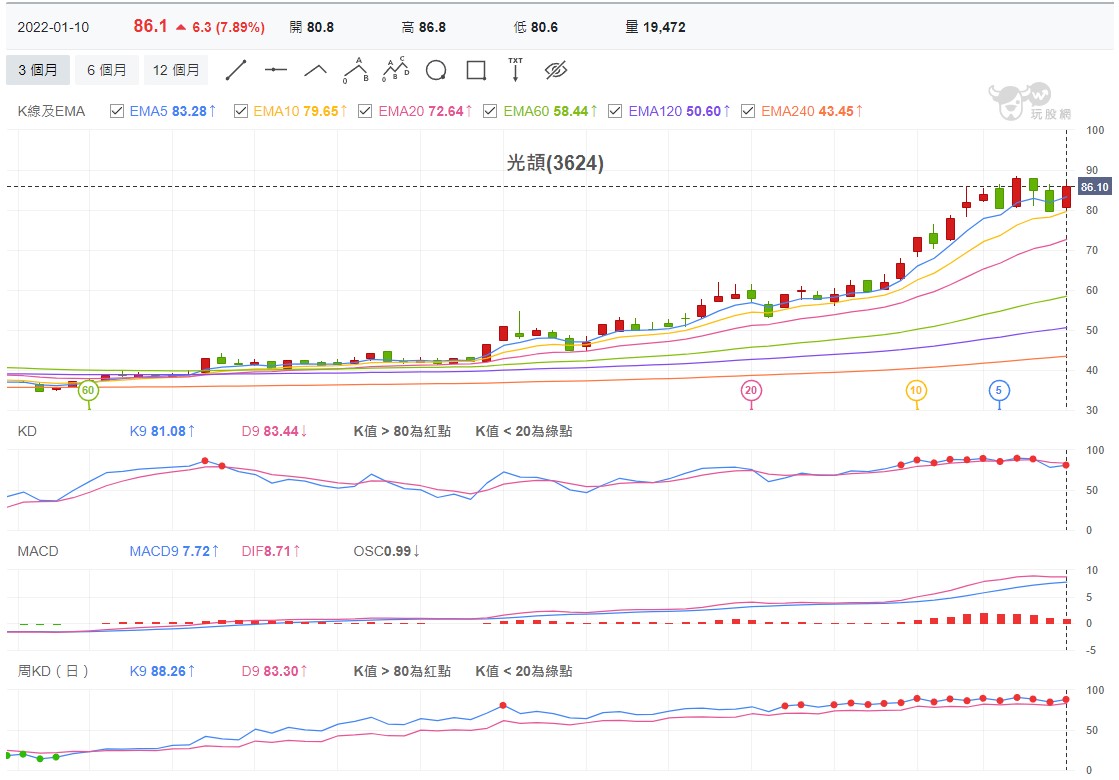This screenshot has height=780, width=1119.
Task: Select the circle drawing tool
Action: (436, 70)
